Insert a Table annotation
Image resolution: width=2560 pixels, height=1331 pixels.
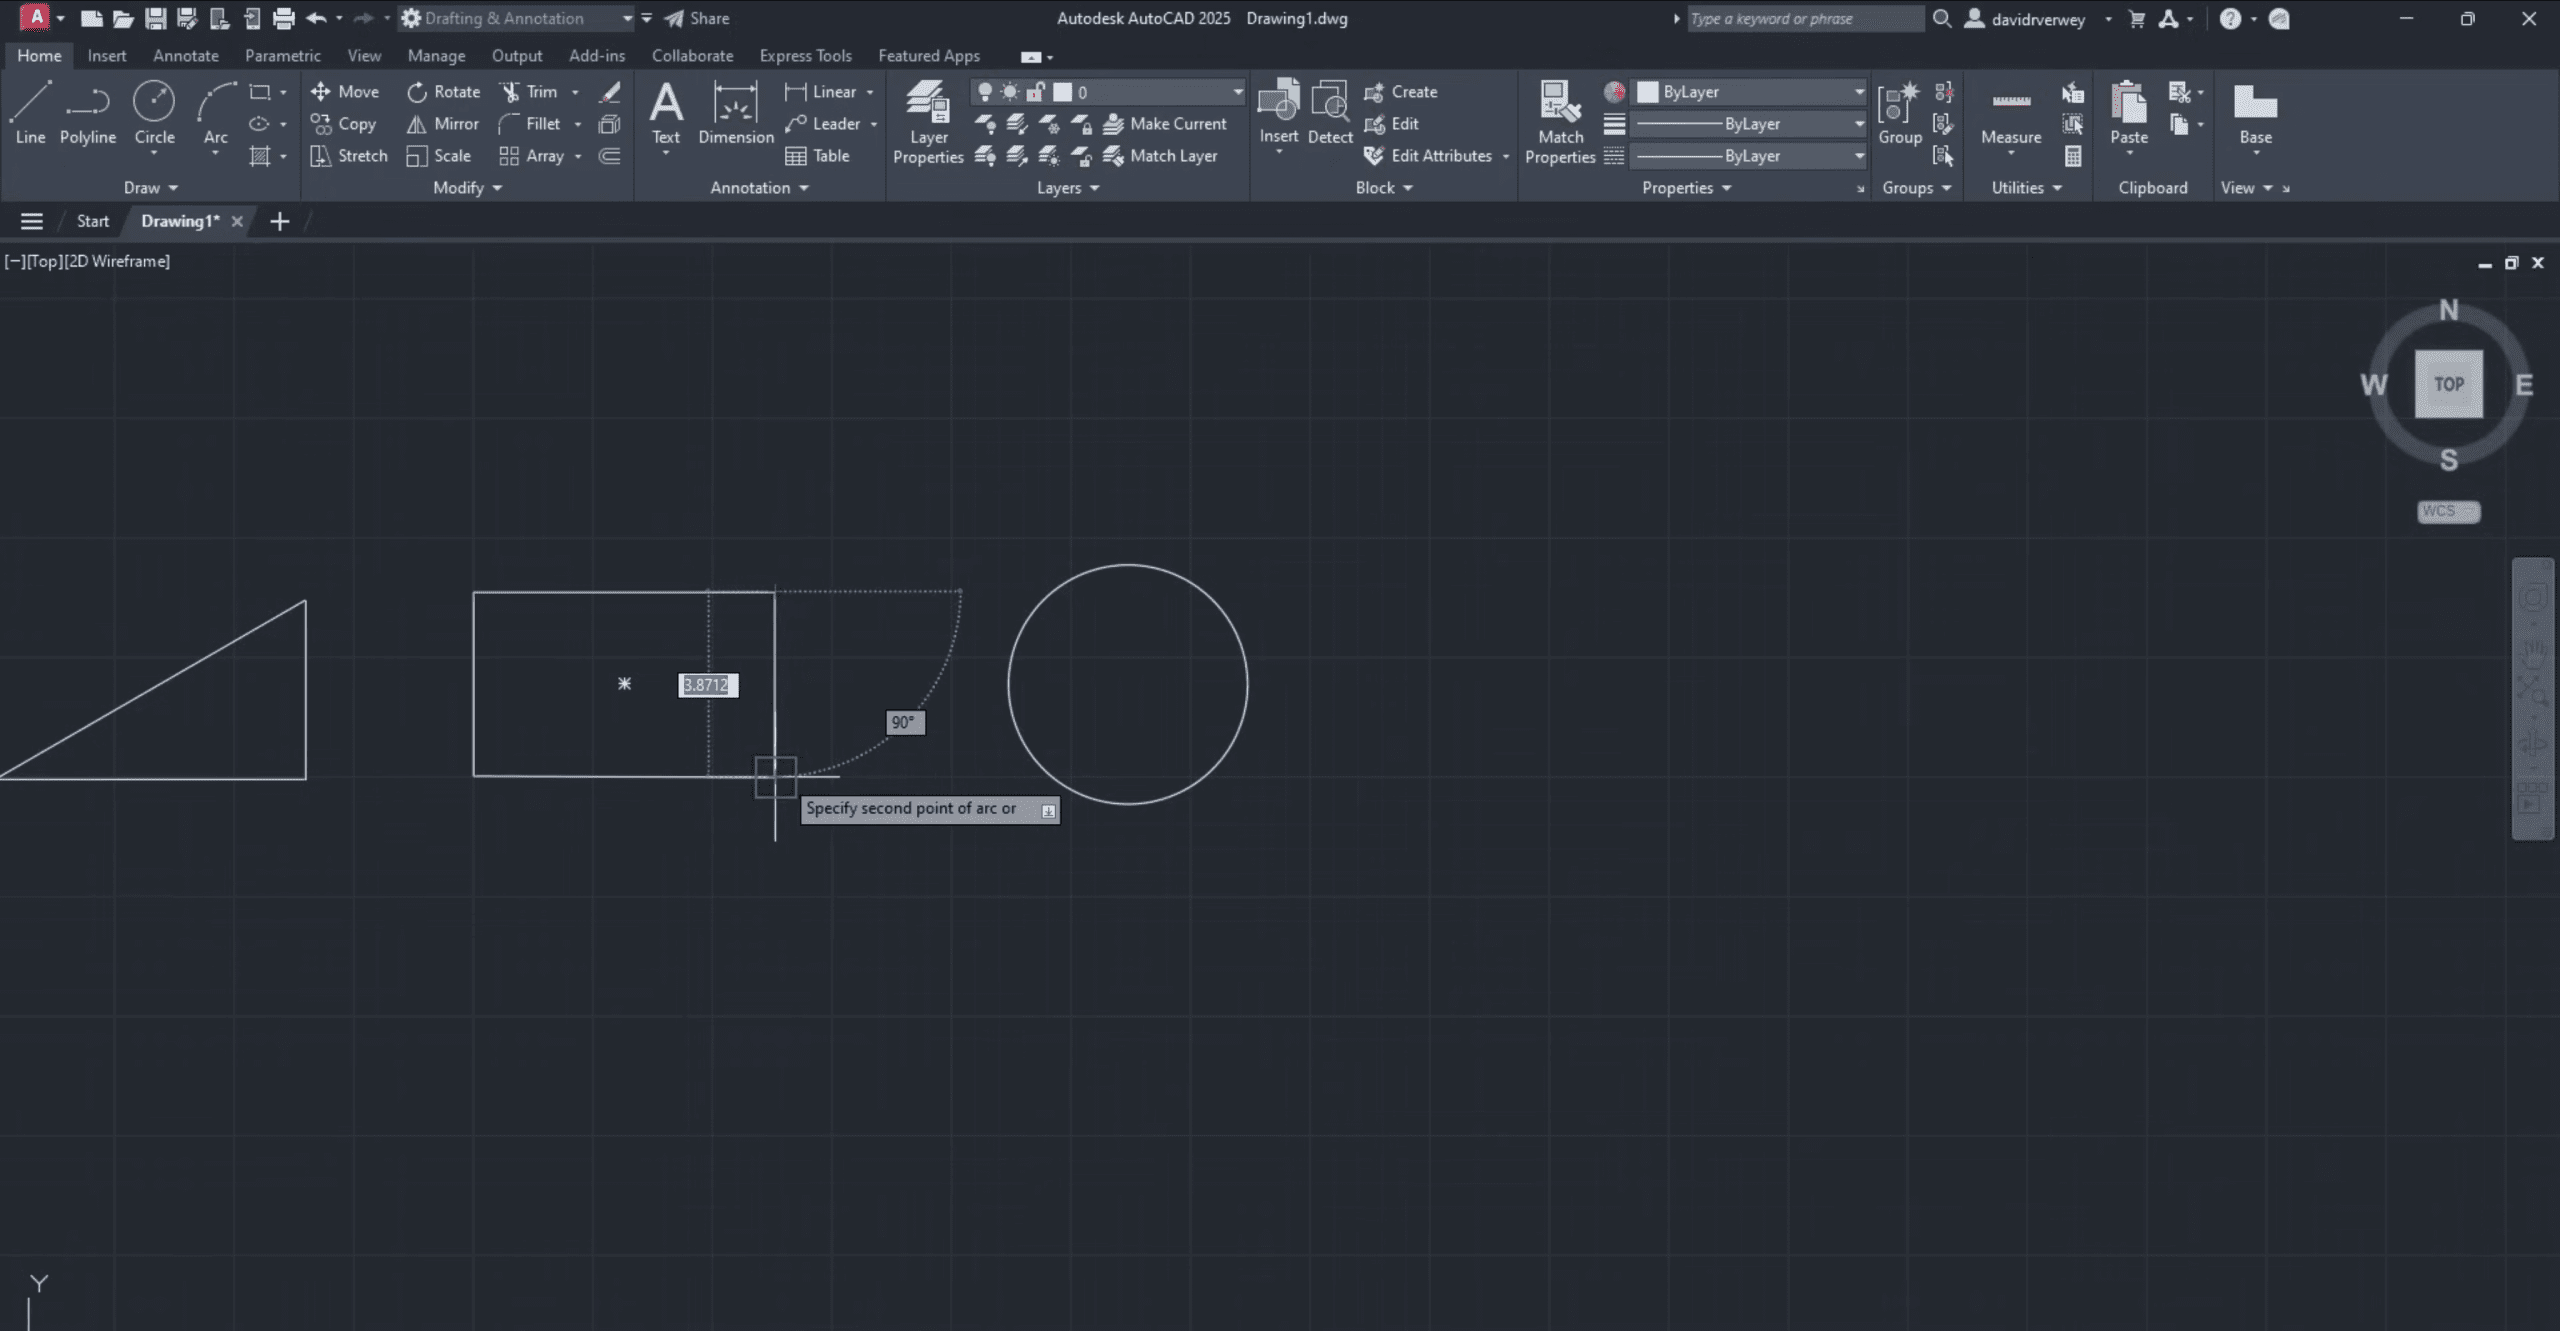coord(818,156)
